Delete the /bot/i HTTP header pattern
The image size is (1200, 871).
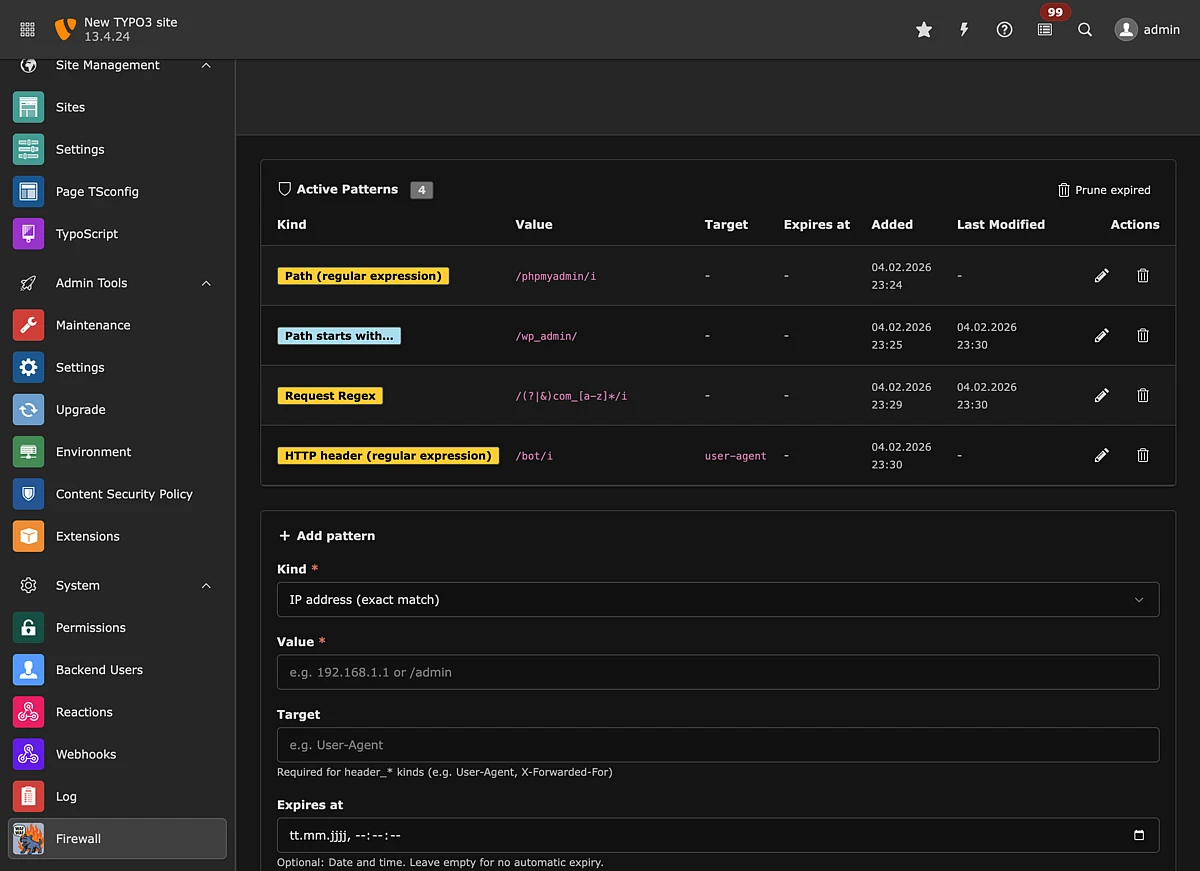pos(1143,455)
